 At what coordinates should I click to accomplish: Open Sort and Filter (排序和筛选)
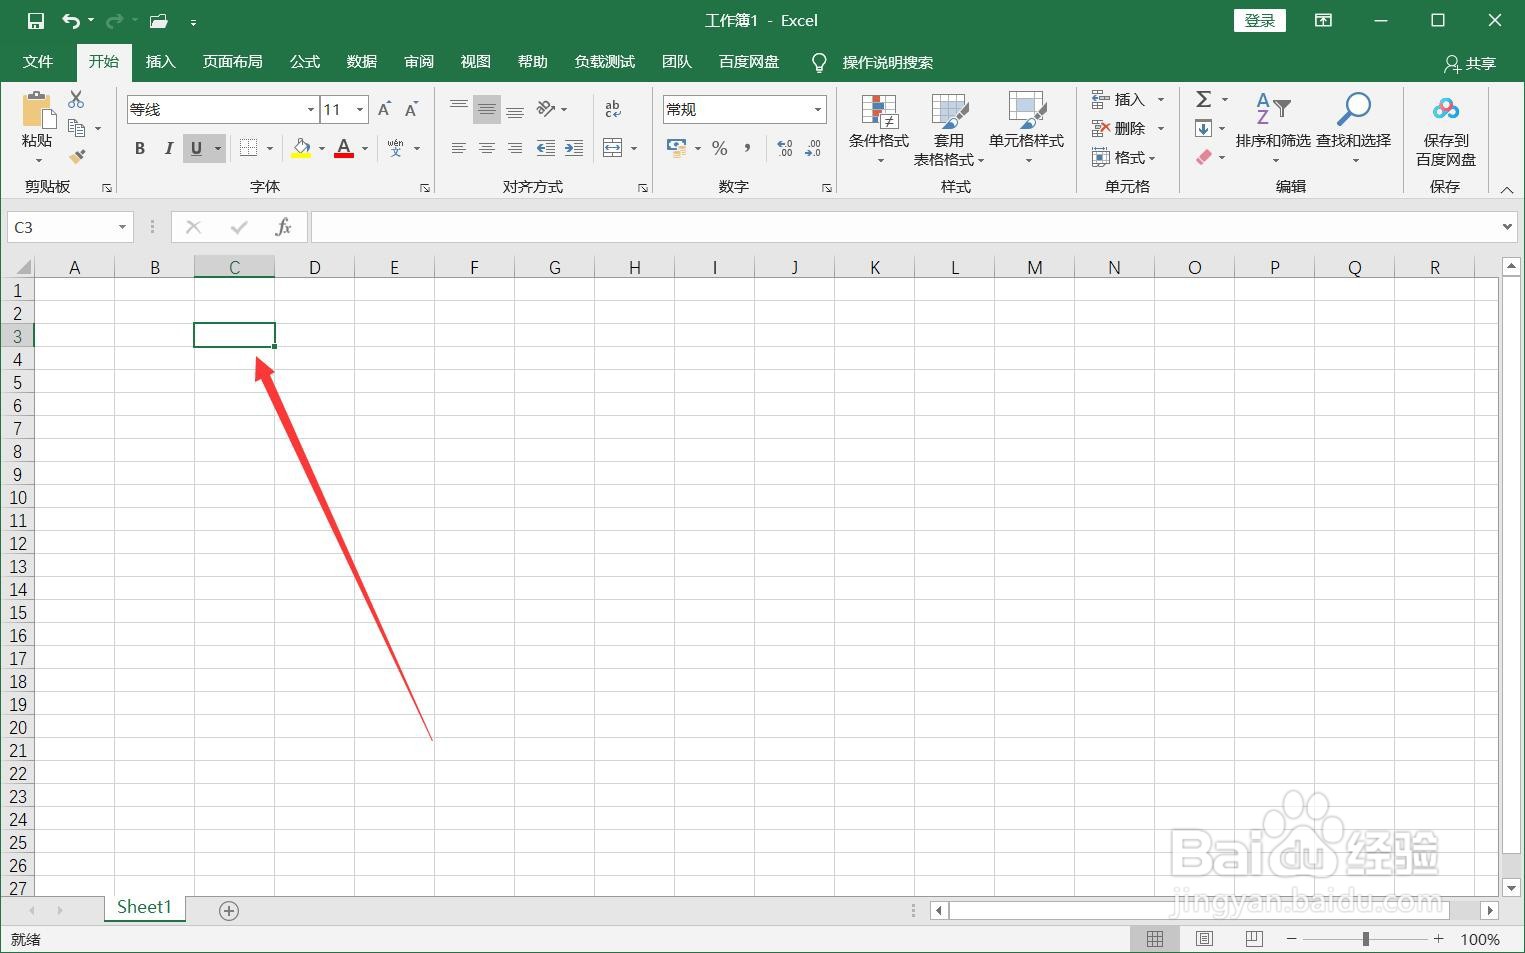pos(1273,129)
